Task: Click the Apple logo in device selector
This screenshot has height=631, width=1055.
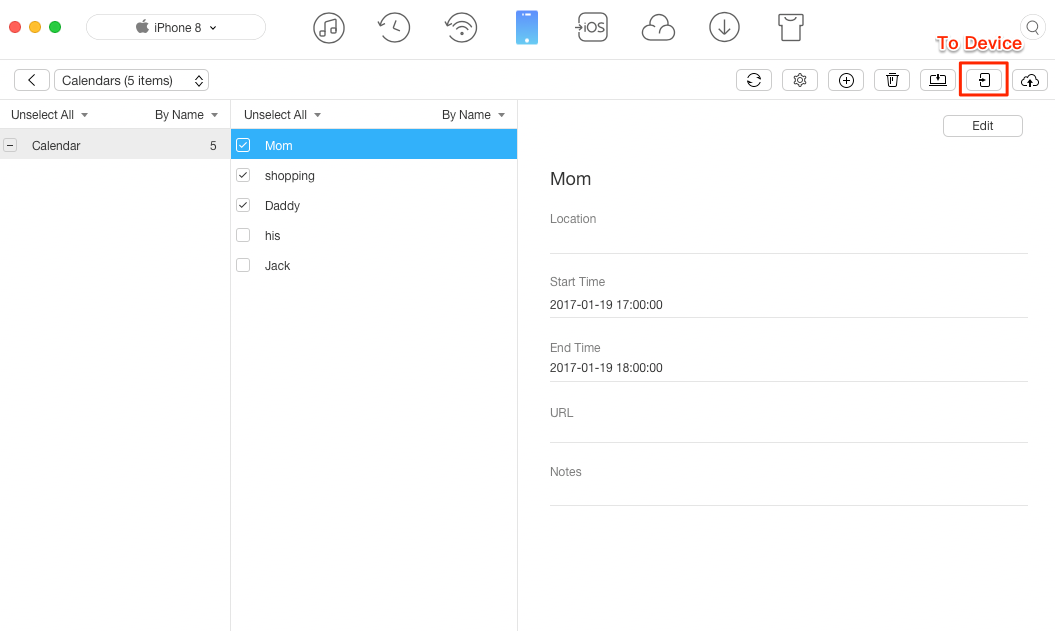Action: click(142, 27)
